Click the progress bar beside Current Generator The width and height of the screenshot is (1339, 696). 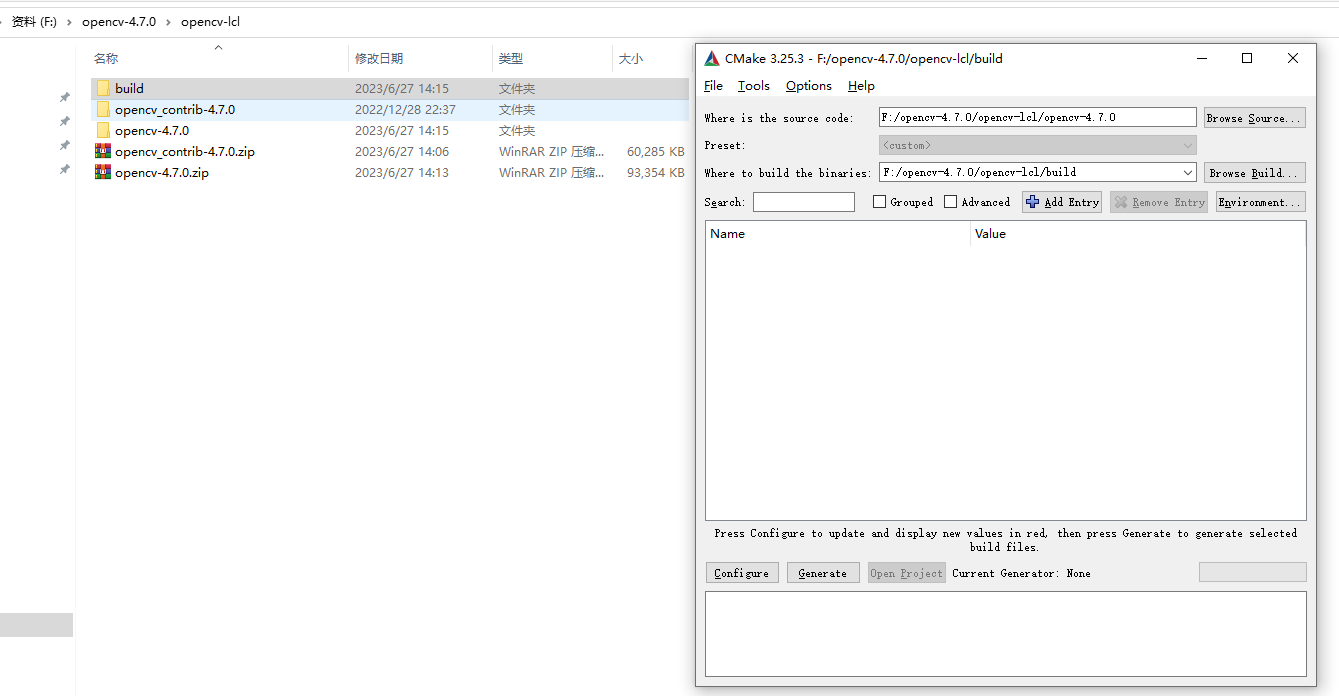coord(1252,571)
